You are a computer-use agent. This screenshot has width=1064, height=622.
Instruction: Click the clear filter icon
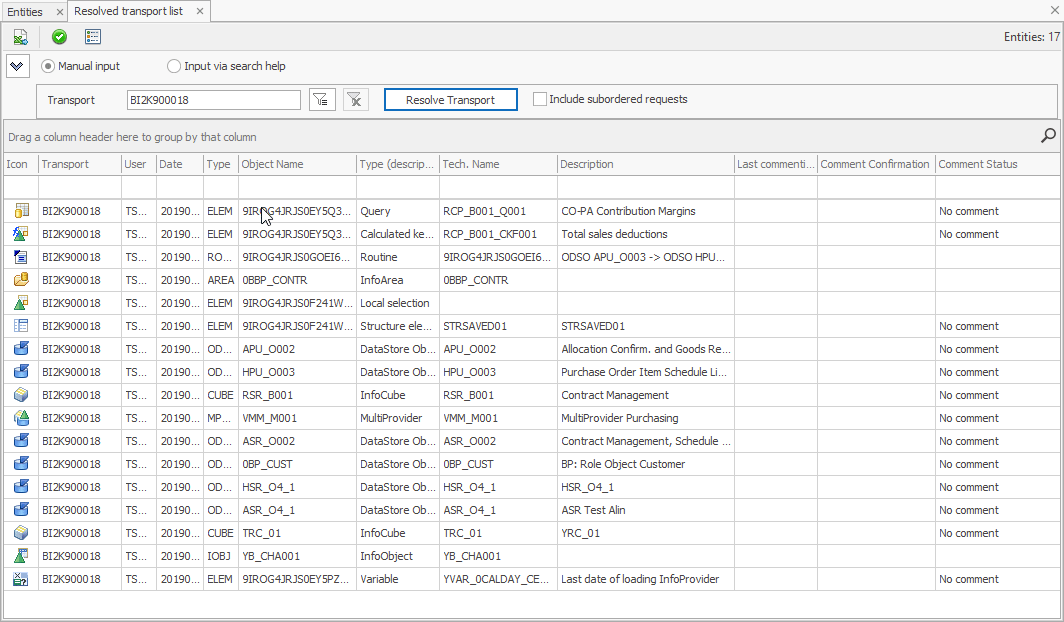coord(356,99)
